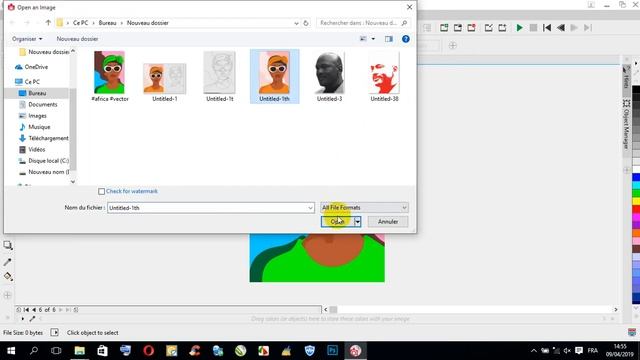The width and height of the screenshot is (640, 360).
Task: Open the Hints docker tab
Action: point(626,78)
